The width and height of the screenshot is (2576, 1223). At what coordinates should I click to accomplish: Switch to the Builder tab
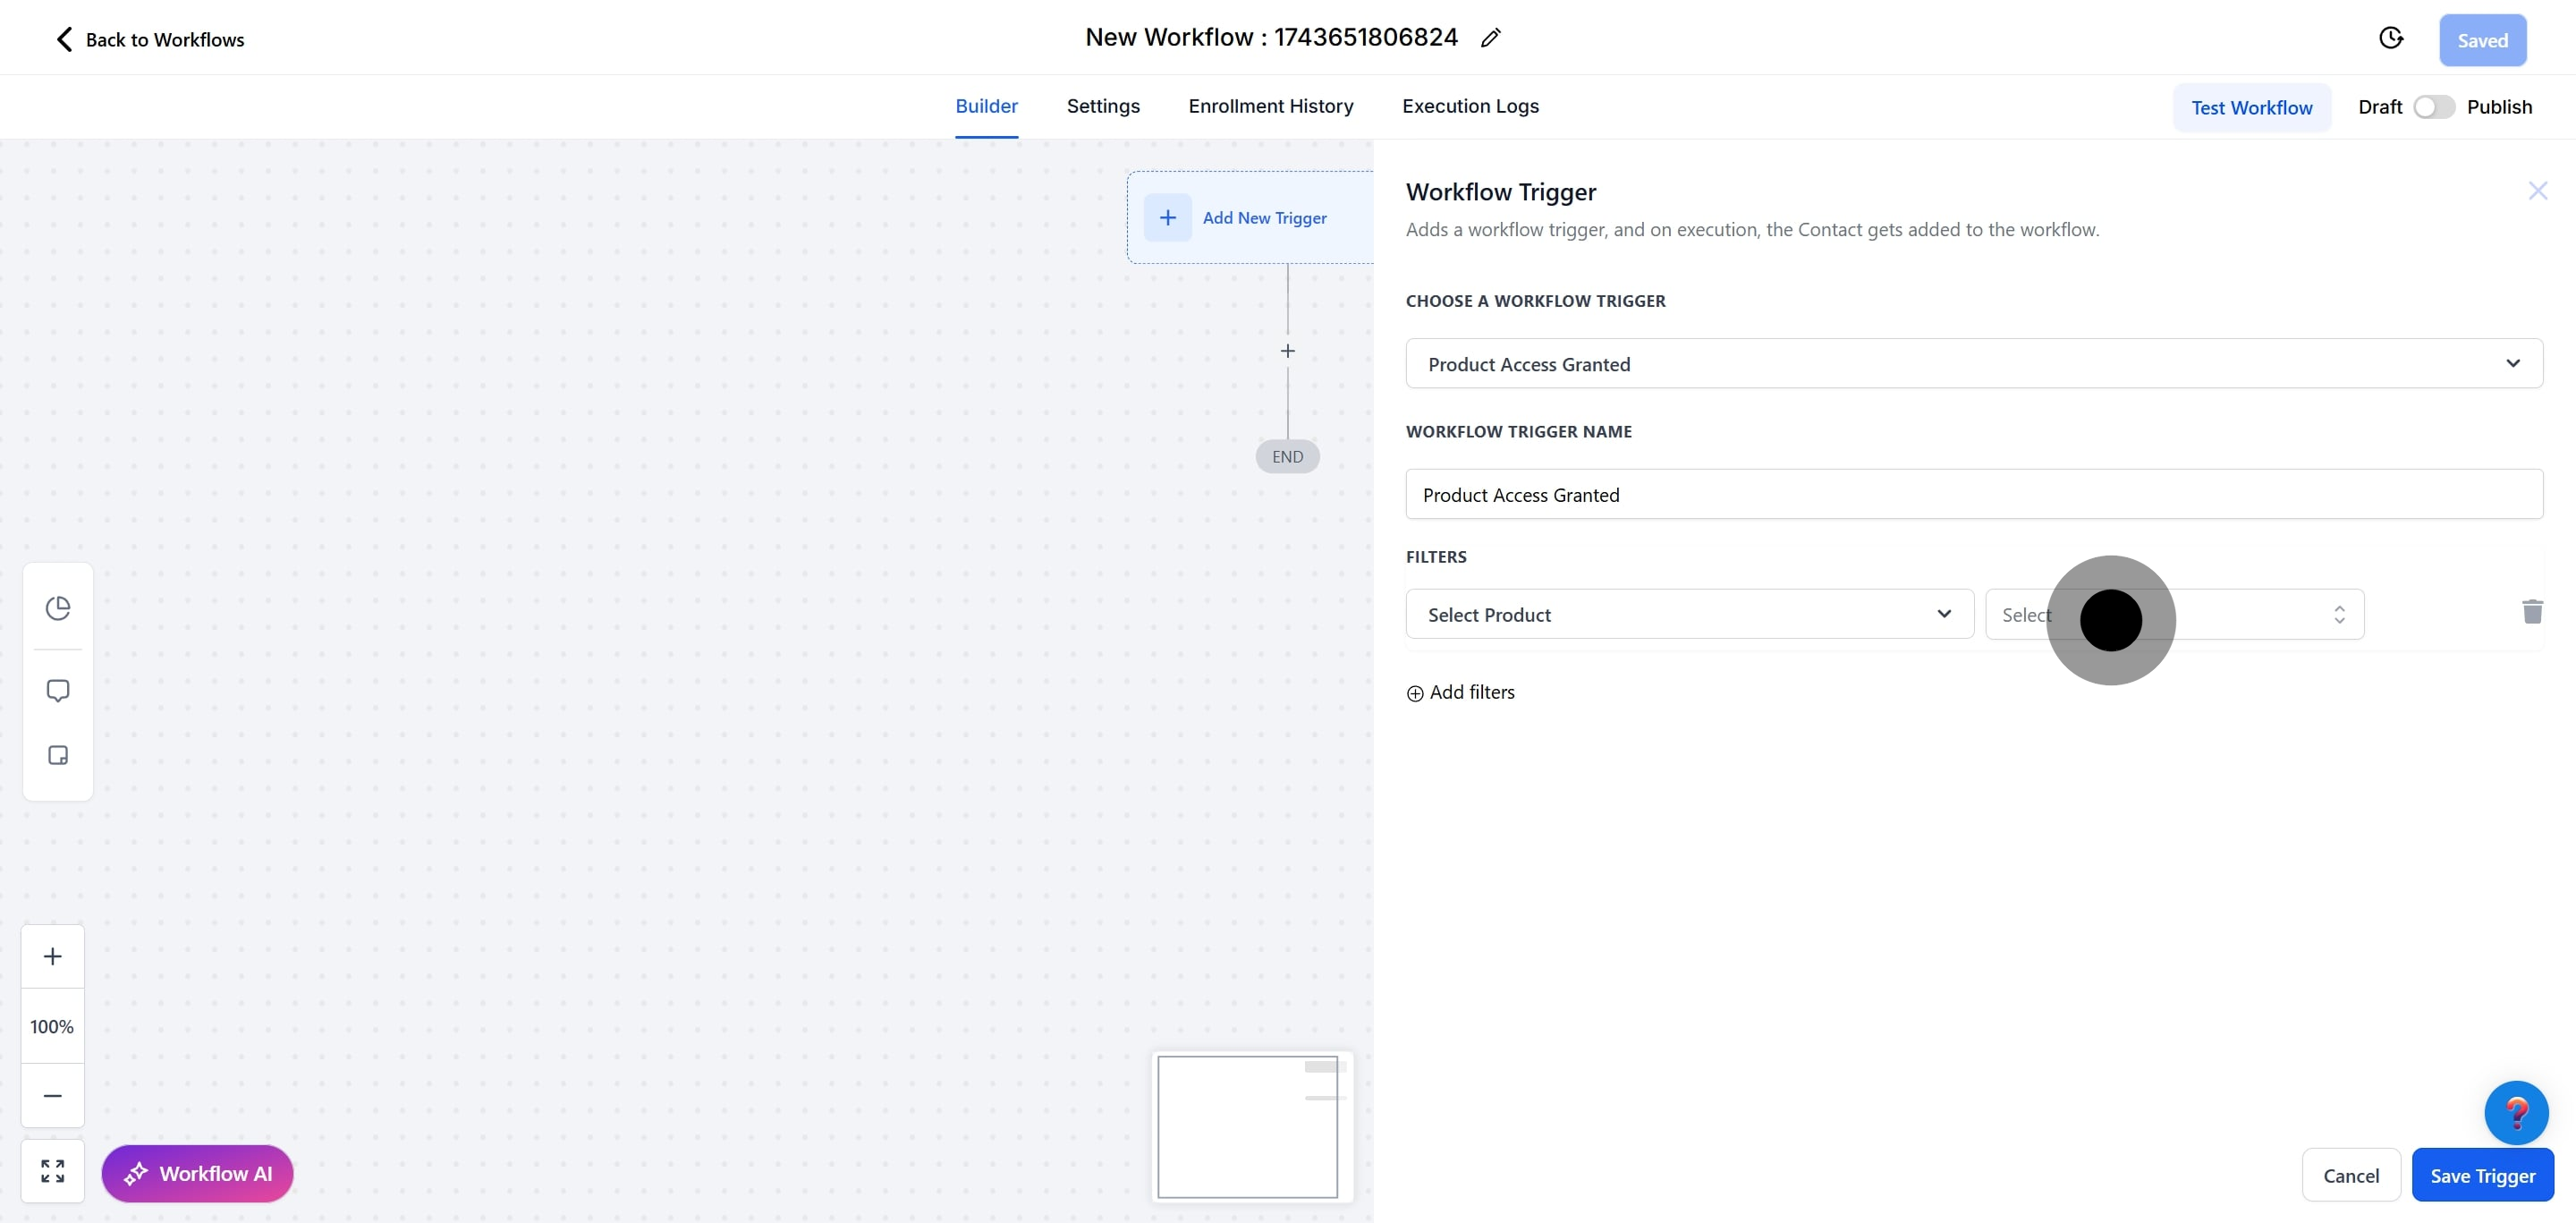(x=986, y=106)
